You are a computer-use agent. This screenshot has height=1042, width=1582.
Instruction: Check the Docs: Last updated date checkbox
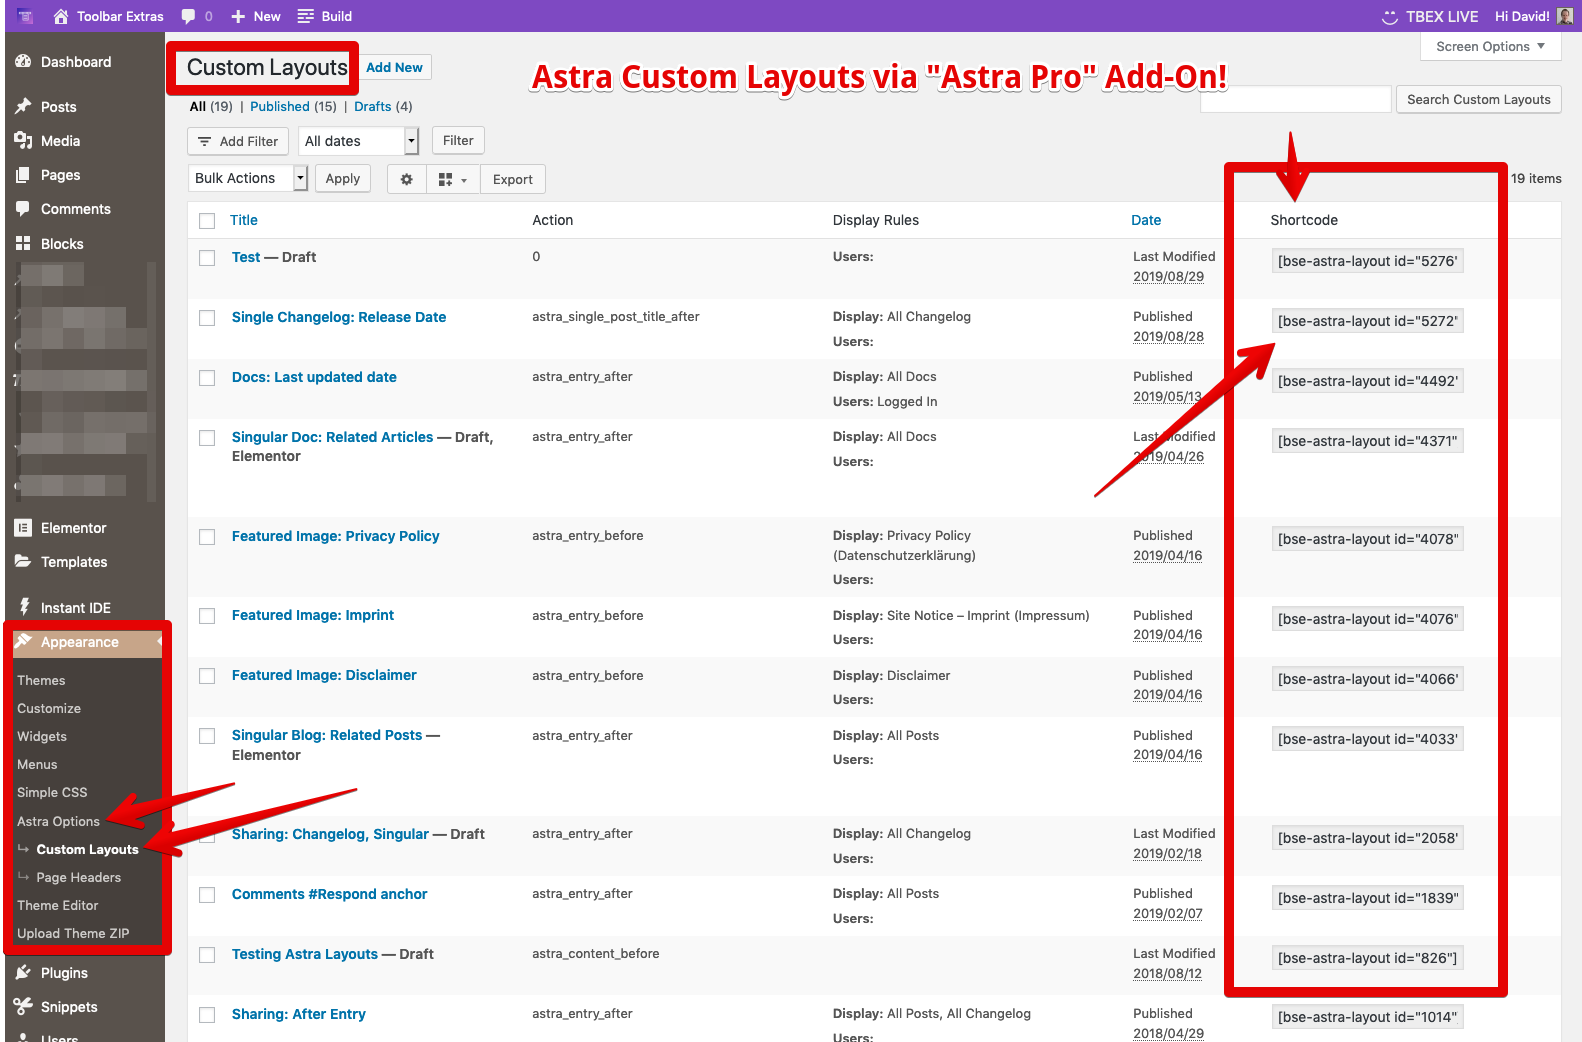(207, 378)
